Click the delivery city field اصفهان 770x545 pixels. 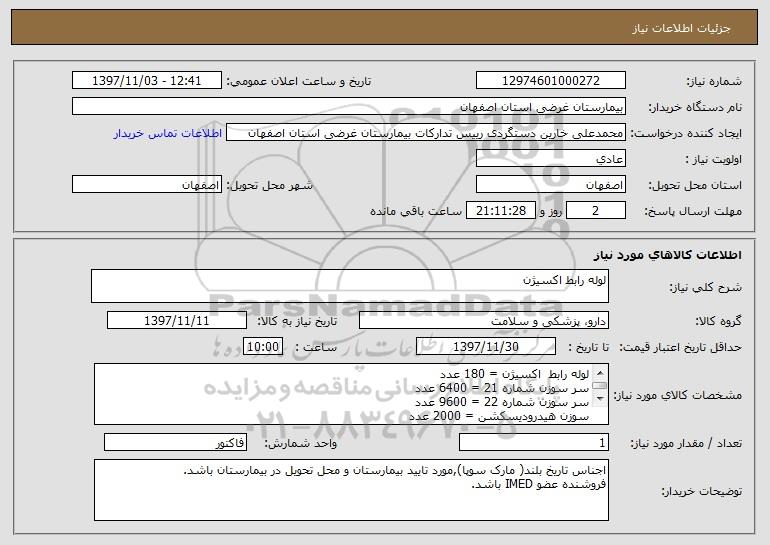[147, 185]
